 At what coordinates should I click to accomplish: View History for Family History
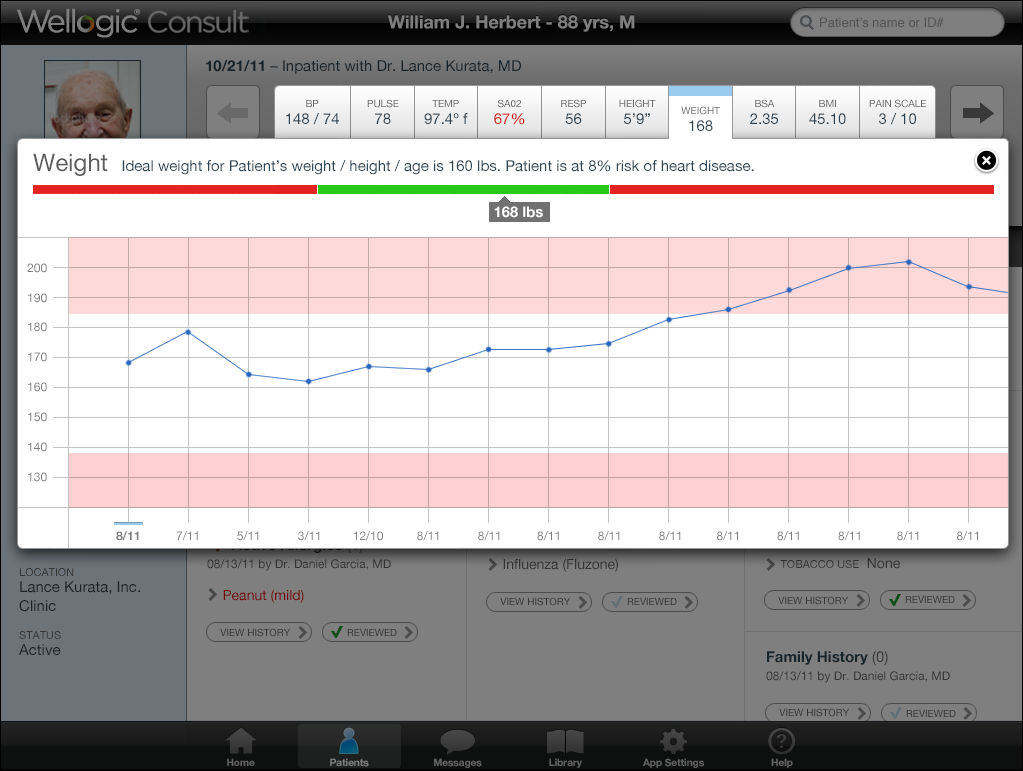(818, 713)
